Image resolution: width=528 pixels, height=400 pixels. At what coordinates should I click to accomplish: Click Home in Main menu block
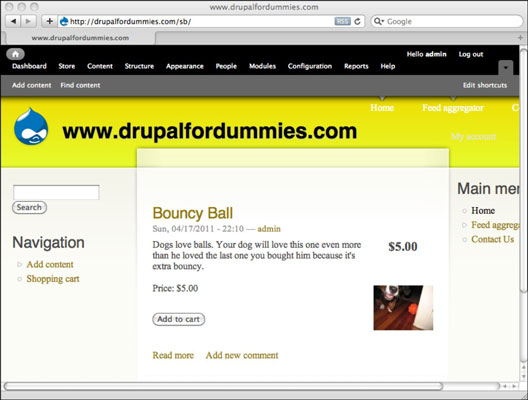tap(483, 211)
